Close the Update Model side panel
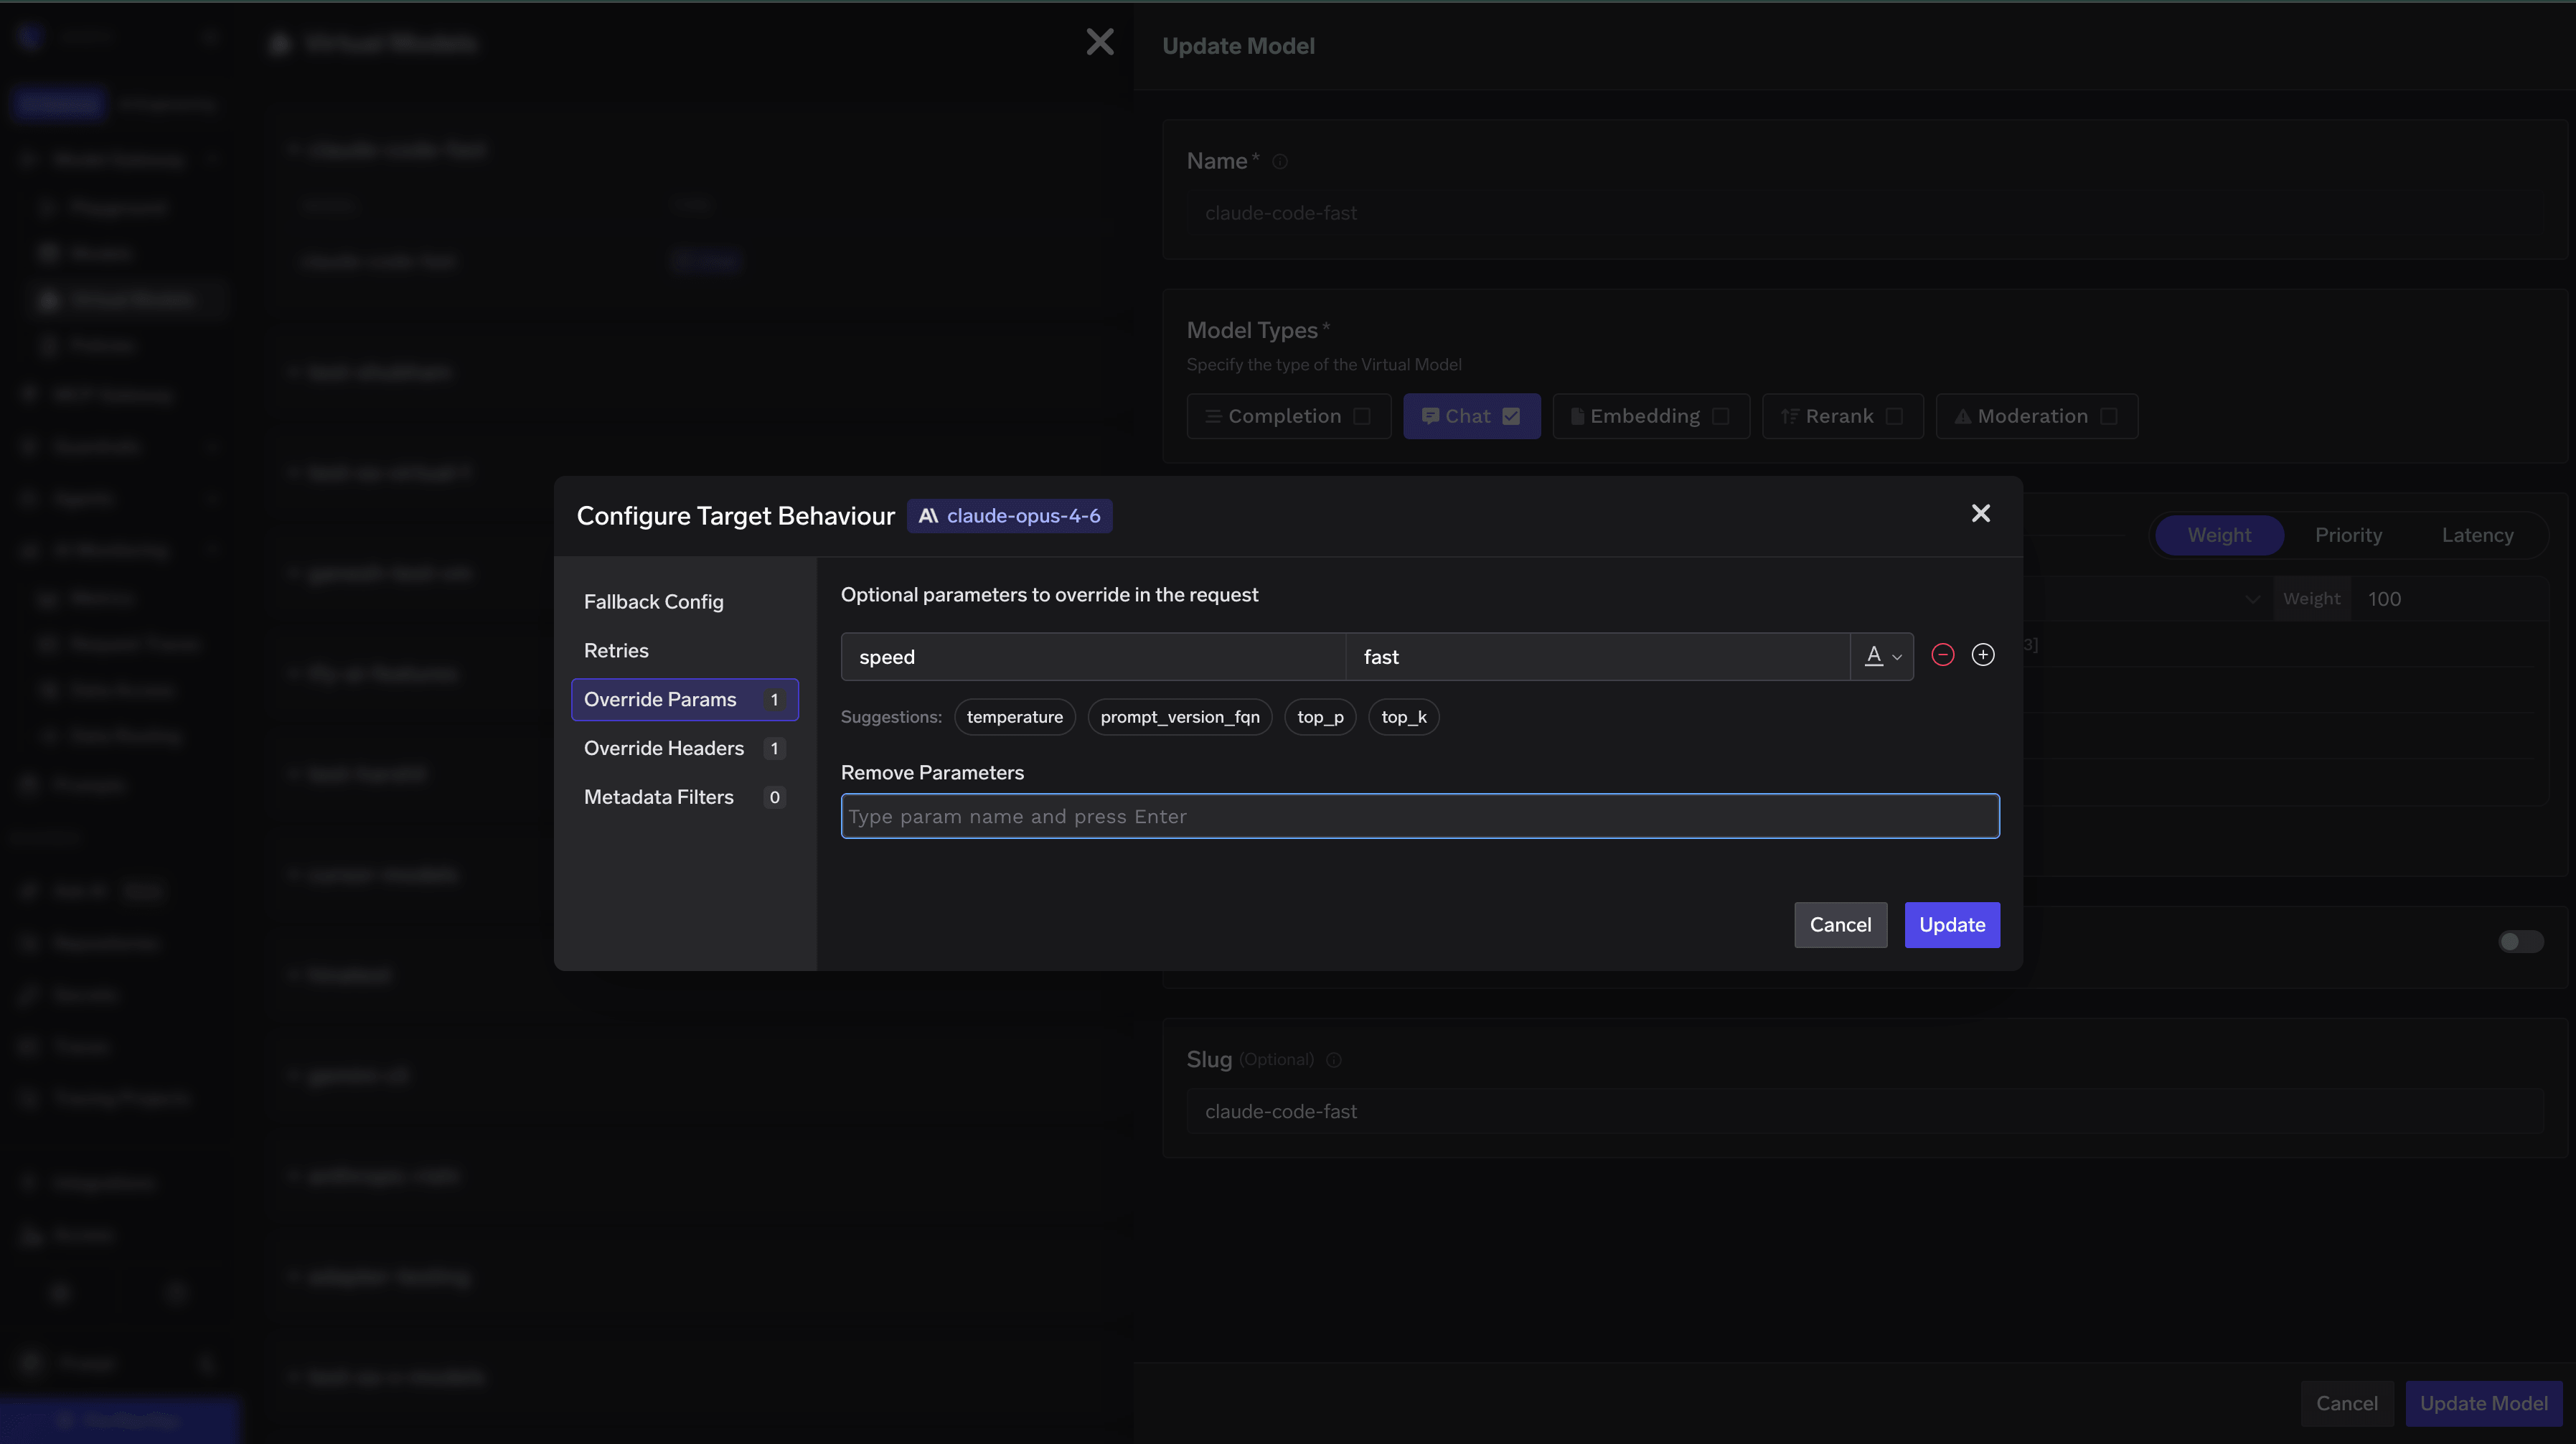The width and height of the screenshot is (2576, 1444). pos(1099,42)
